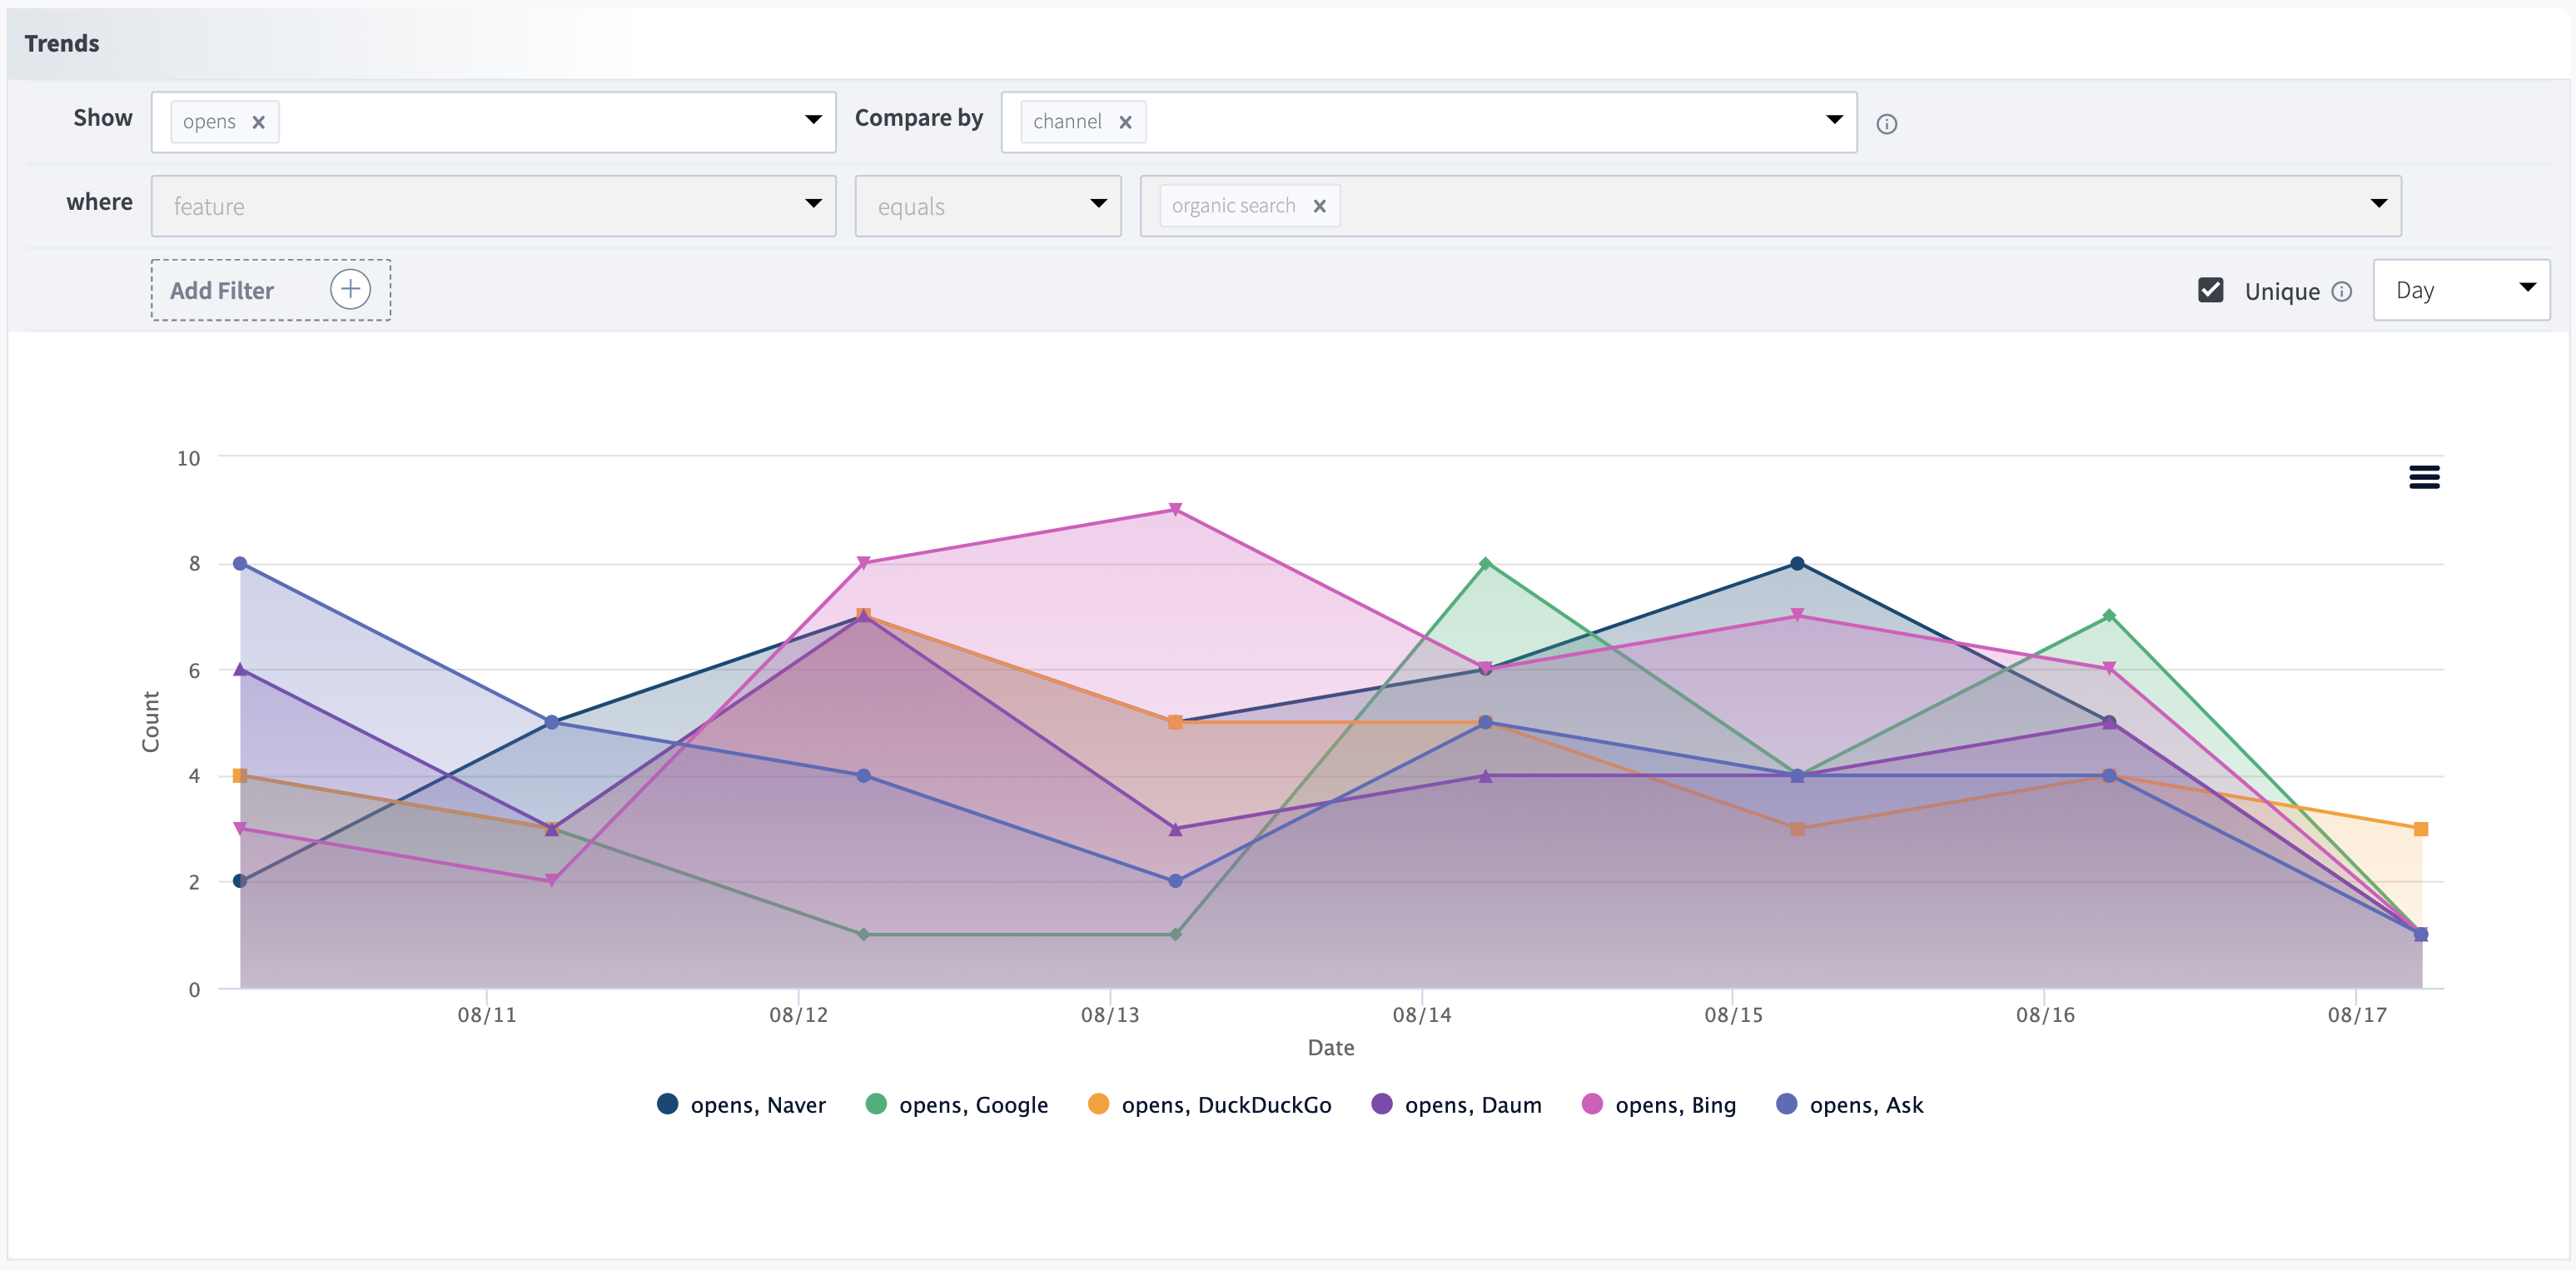
Task: Expand the Compare by dropdown arrow
Action: point(1833,120)
